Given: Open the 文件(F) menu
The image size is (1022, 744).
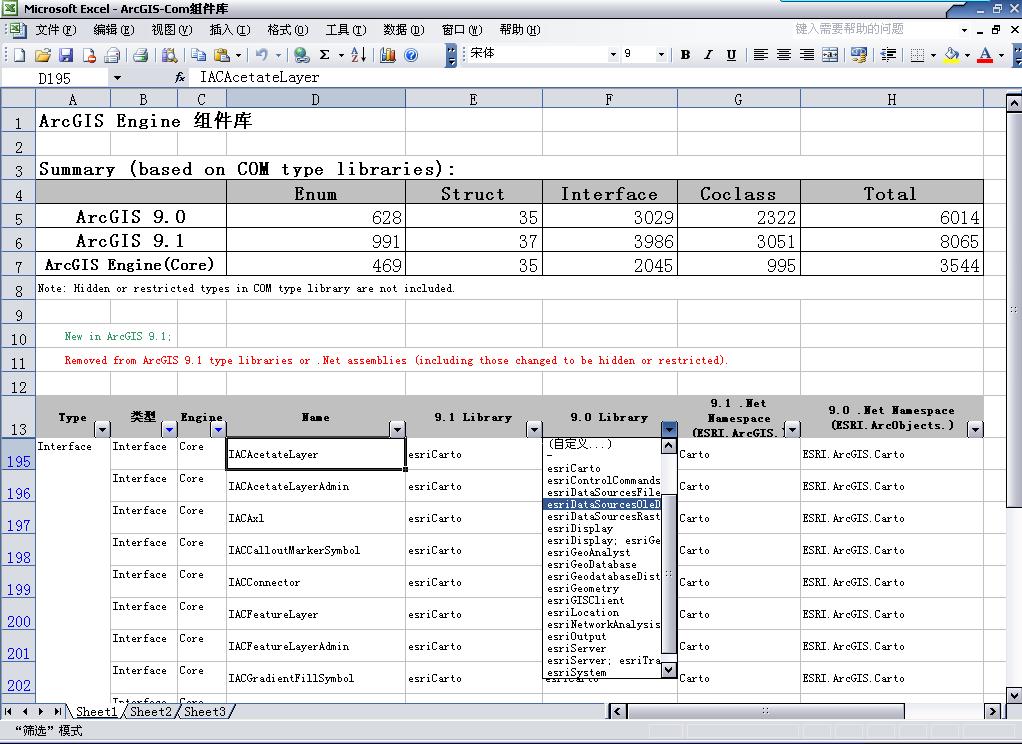Looking at the screenshot, I should pyautogui.click(x=55, y=29).
